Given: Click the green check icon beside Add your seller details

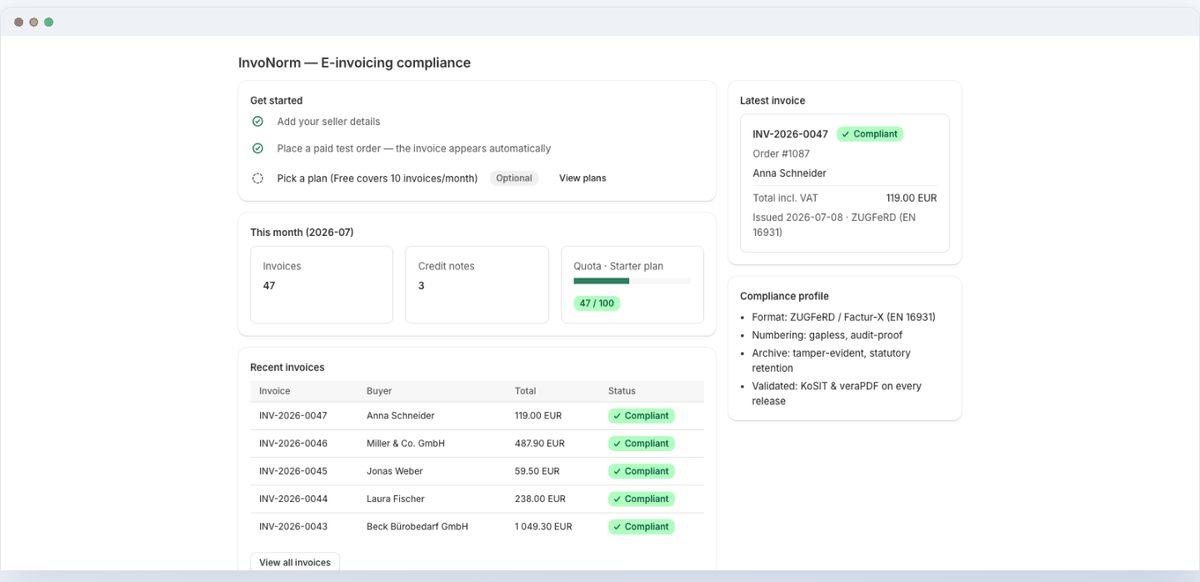Looking at the screenshot, I should pyautogui.click(x=257, y=121).
